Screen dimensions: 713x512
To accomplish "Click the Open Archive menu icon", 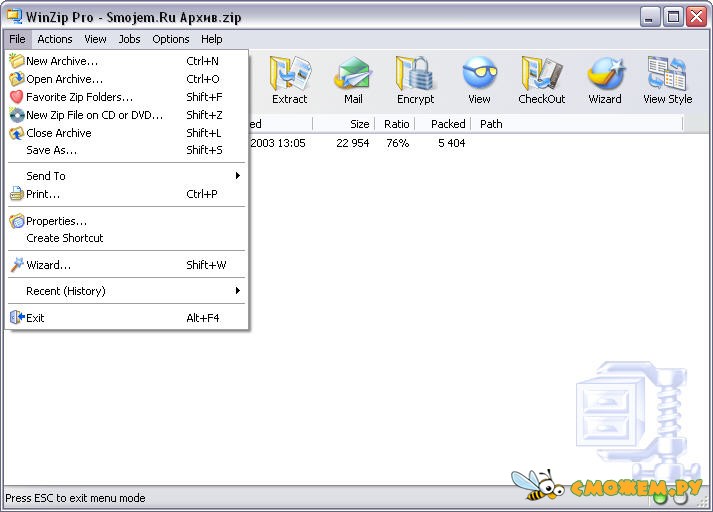I will coord(16,79).
